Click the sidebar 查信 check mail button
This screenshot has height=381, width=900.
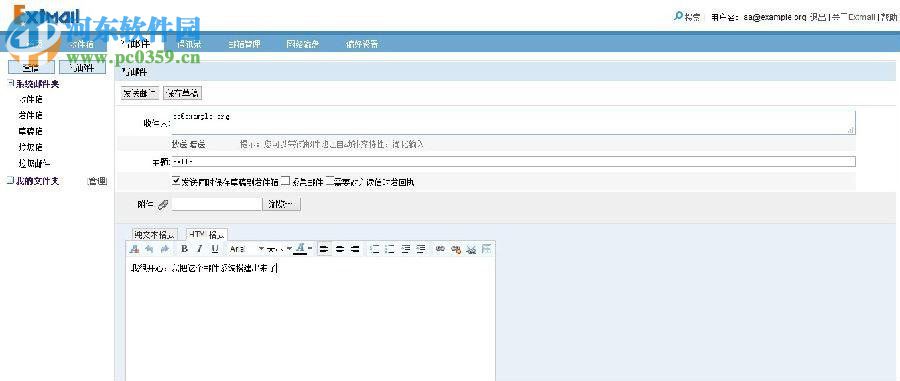tap(31, 68)
